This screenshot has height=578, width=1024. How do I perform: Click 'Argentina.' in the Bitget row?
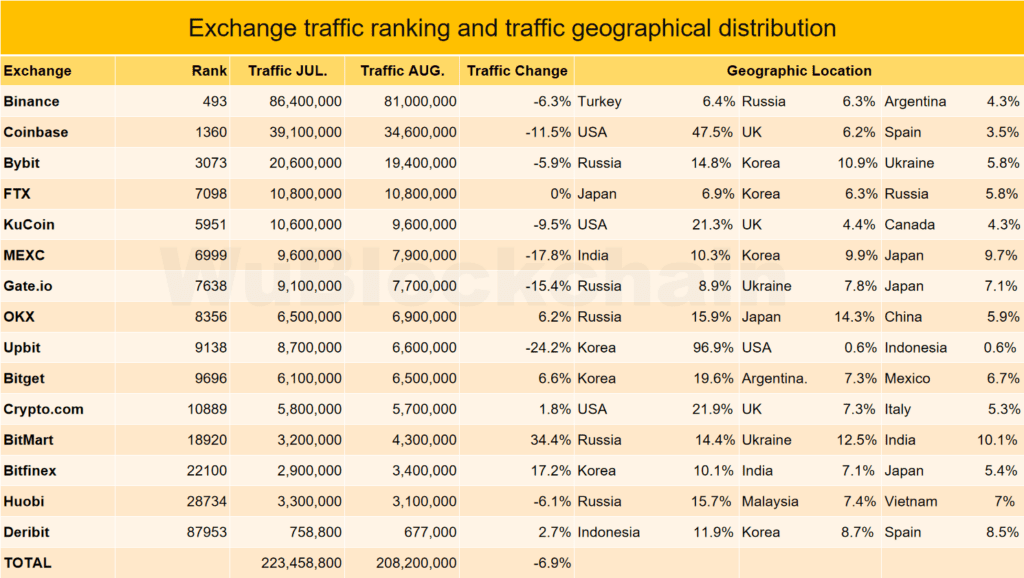pos(775,378)
